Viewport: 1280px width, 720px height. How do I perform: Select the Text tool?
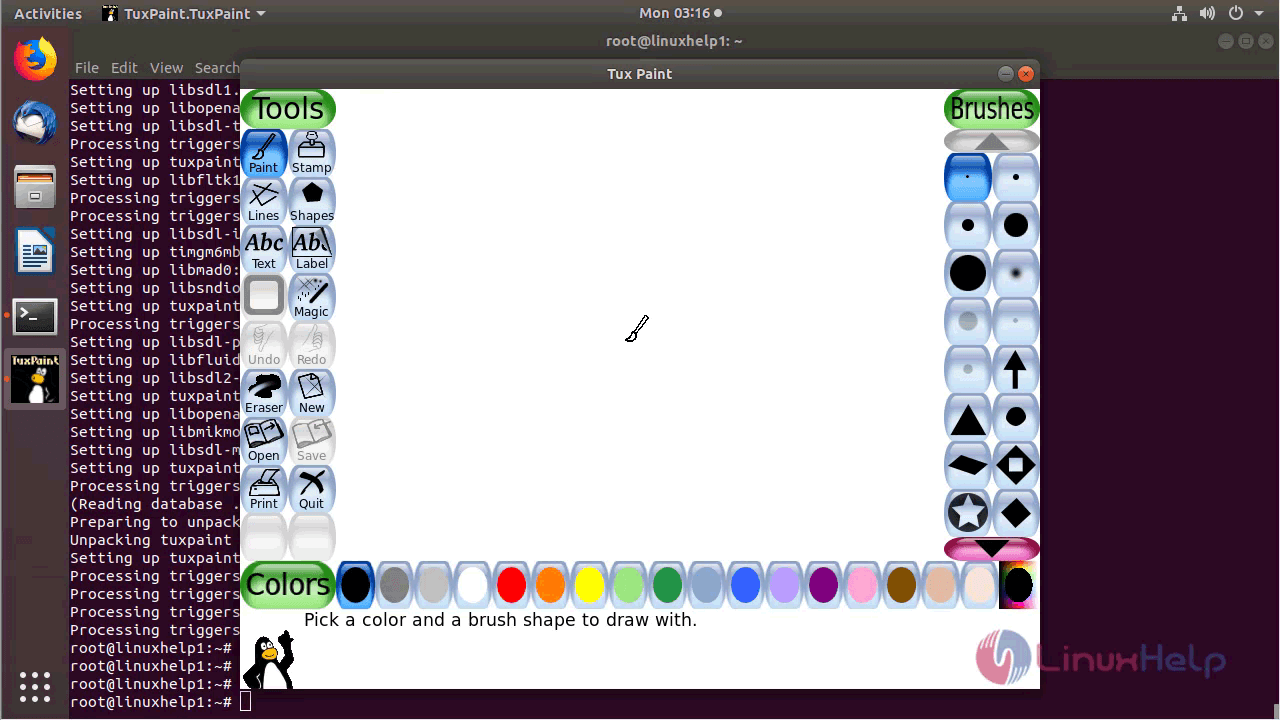263,248
